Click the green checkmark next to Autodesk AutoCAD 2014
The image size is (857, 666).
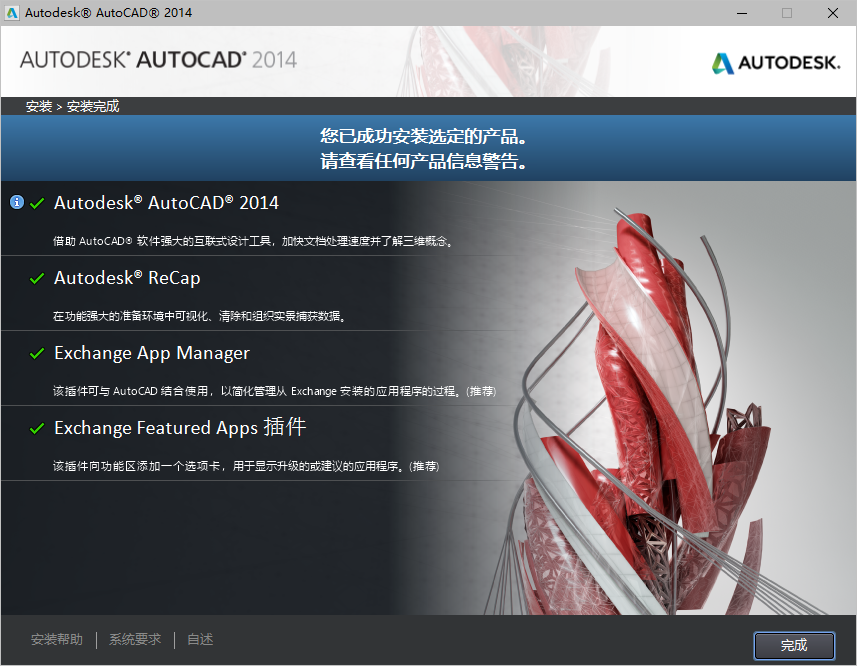tap(37, 202)
